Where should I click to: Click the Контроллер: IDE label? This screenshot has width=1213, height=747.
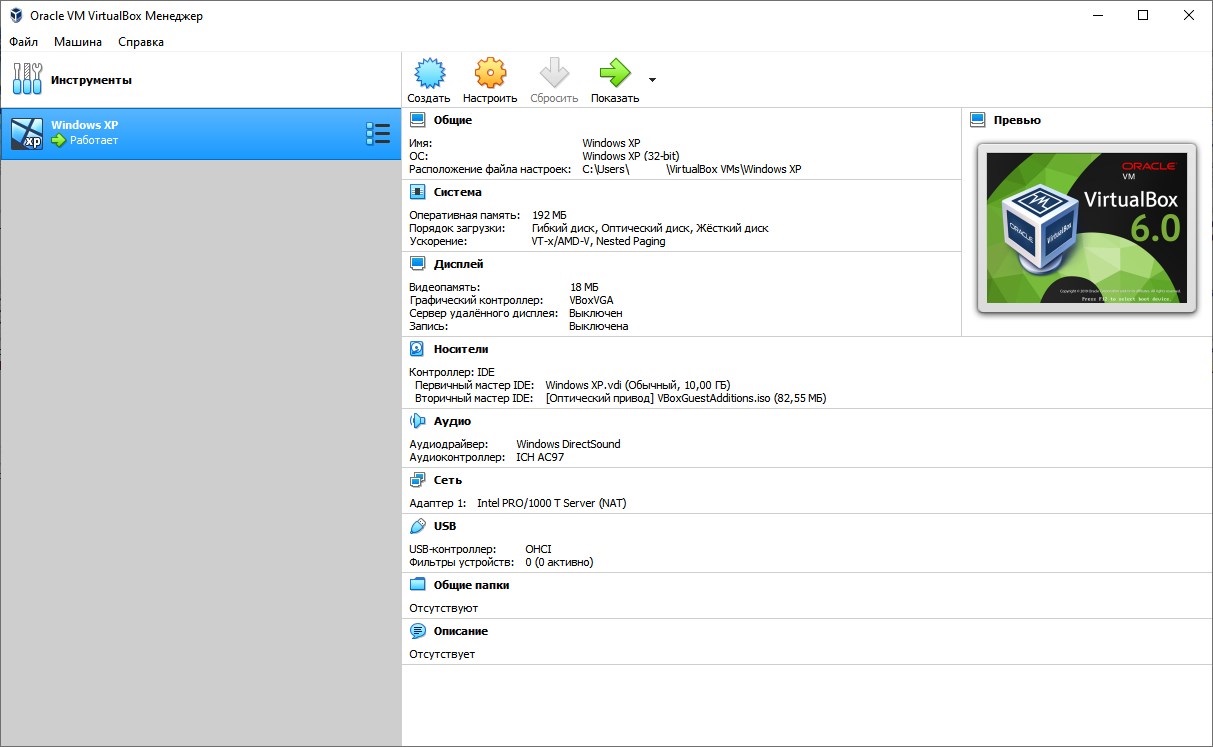(x=452, y=372)
